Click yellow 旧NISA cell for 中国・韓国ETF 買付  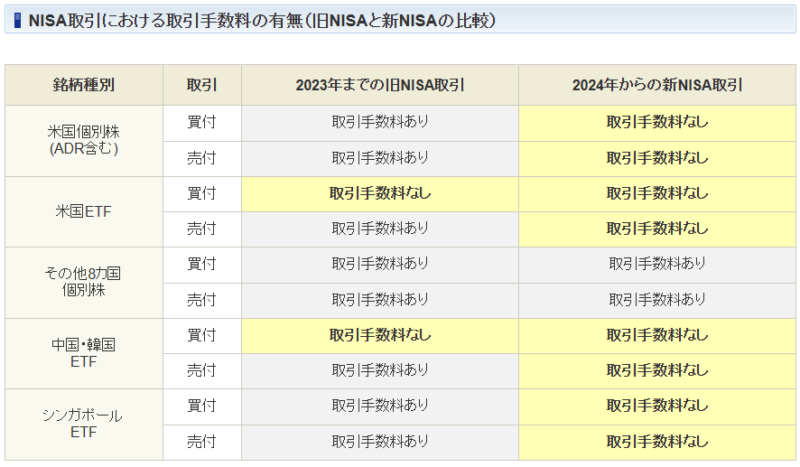pyautogui.click(x=380, y=335)
